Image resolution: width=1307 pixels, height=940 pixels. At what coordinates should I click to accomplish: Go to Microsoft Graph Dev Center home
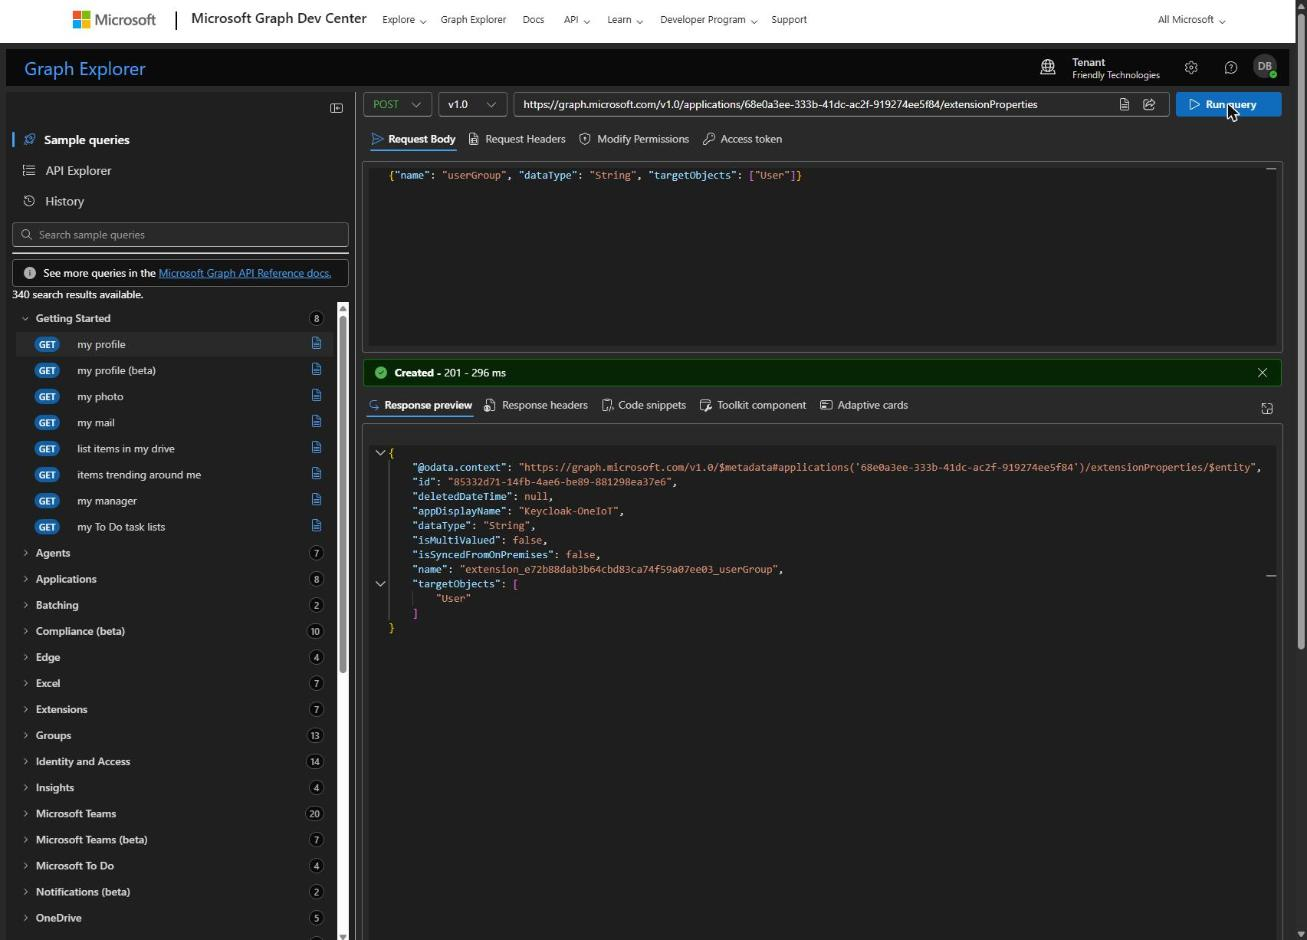pos(278,19)
